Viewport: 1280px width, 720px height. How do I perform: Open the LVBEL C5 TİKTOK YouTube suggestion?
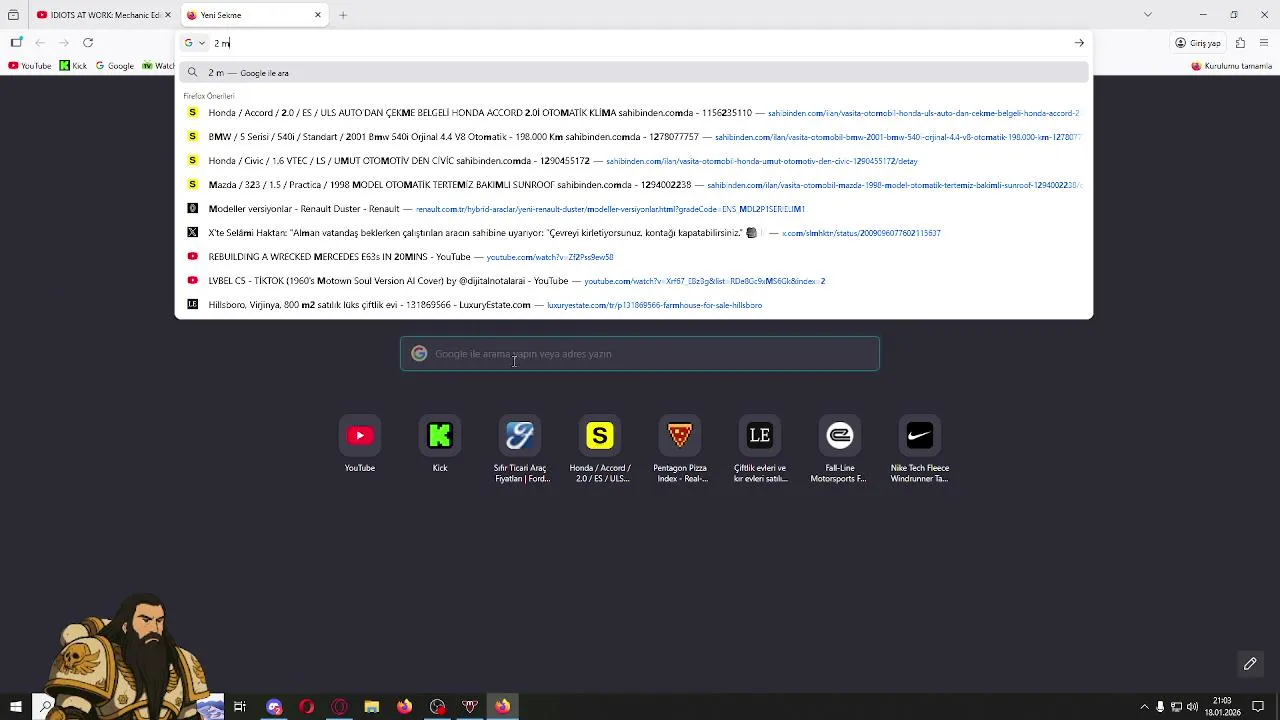tap(634, 281)
